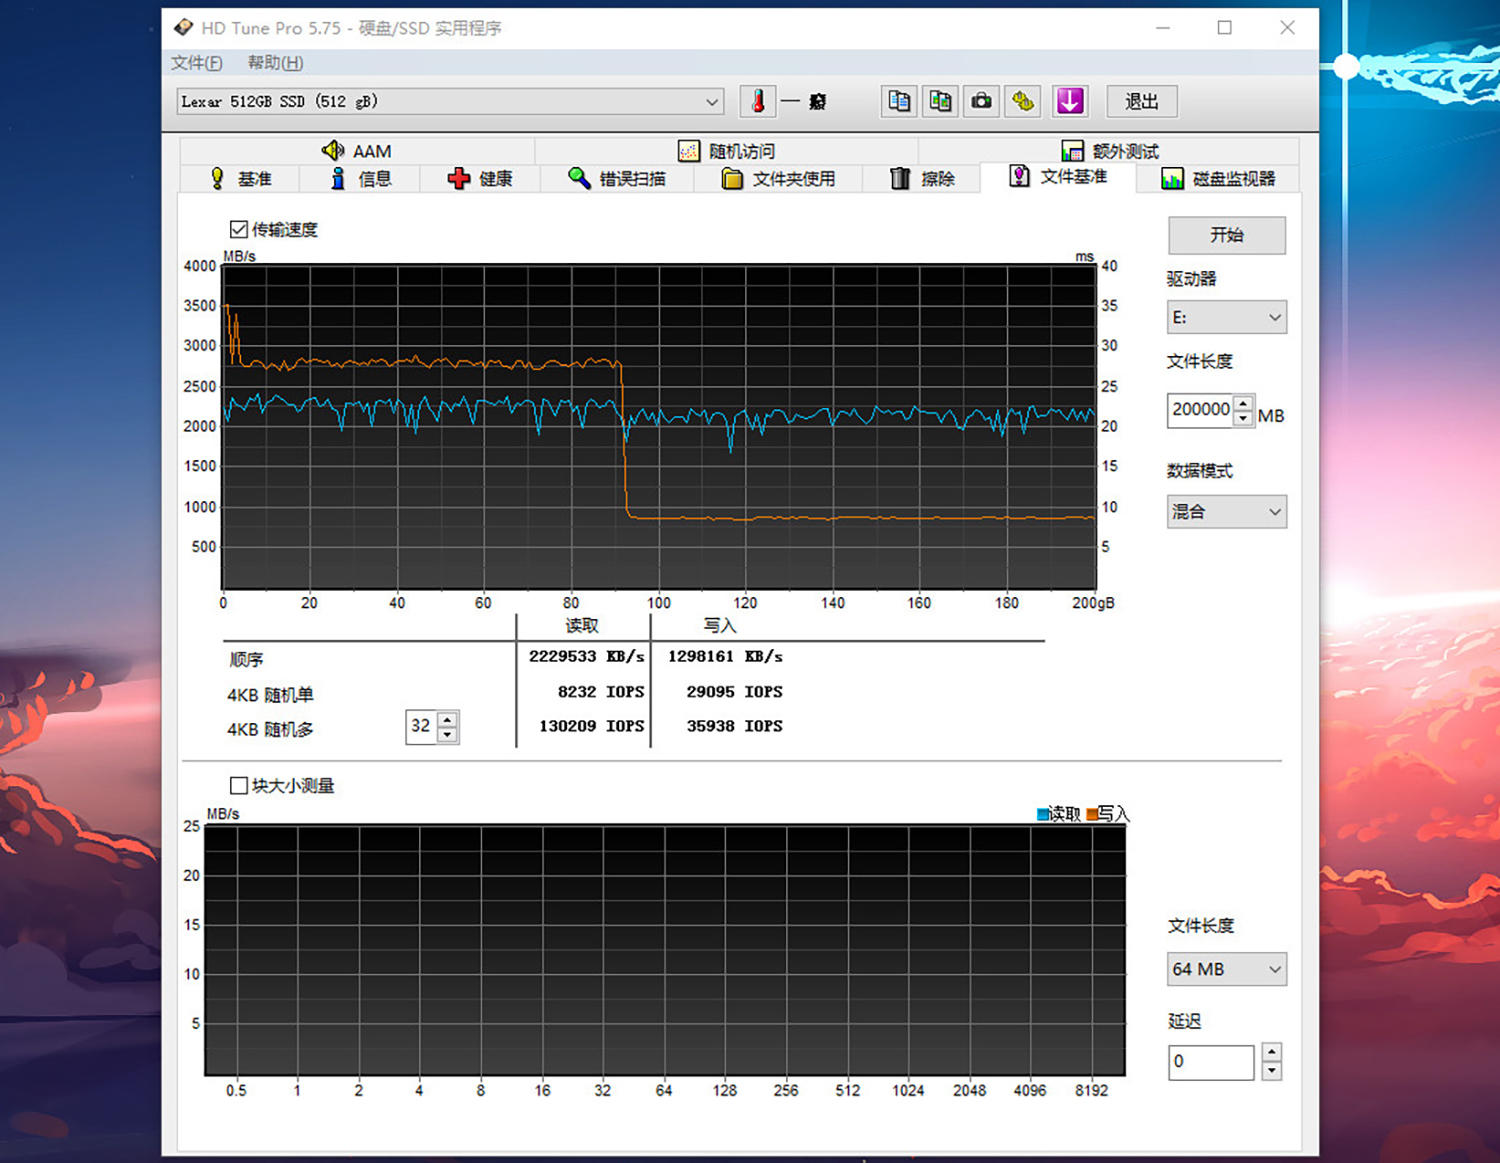The width and height of the screenshot is (1500, 1163).
Task: Click the purple download arrow icon
Action: (x=1070, y=101)
